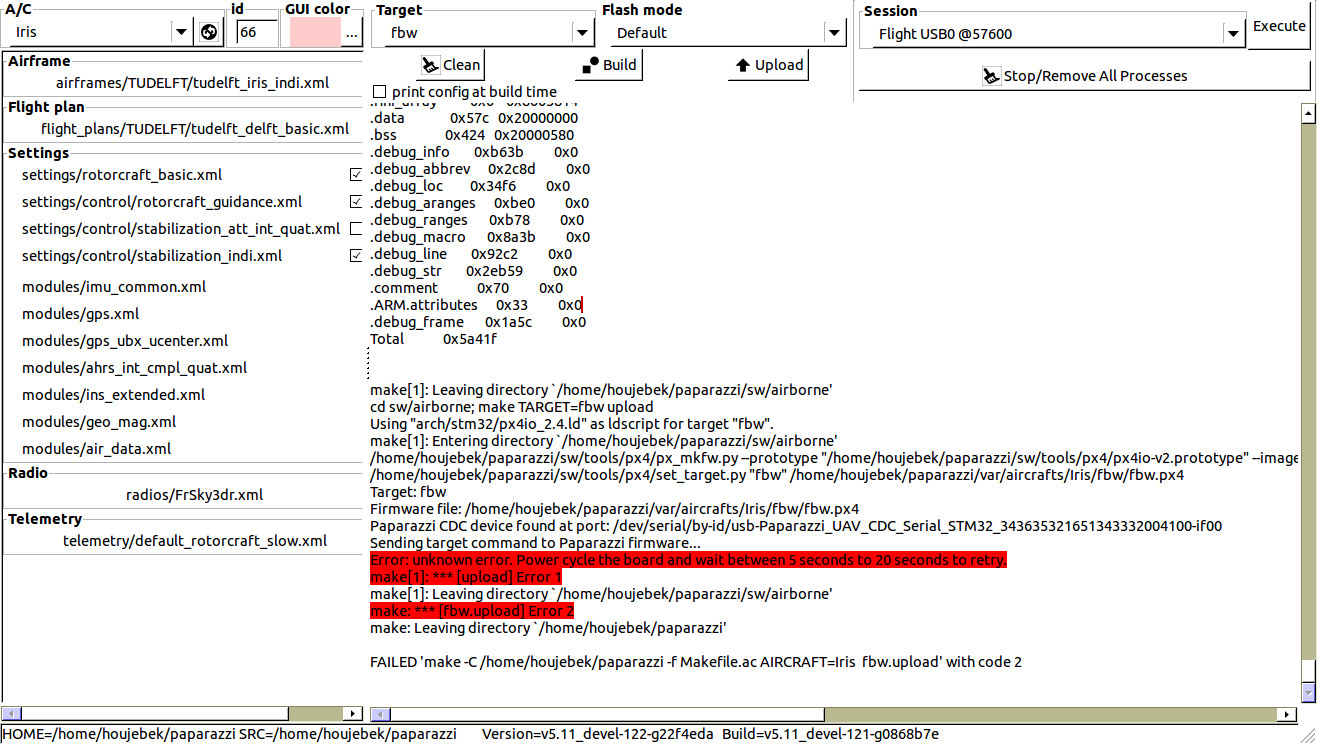Click the Telemetry section header

pyautogui.click(x=45, y=519)
